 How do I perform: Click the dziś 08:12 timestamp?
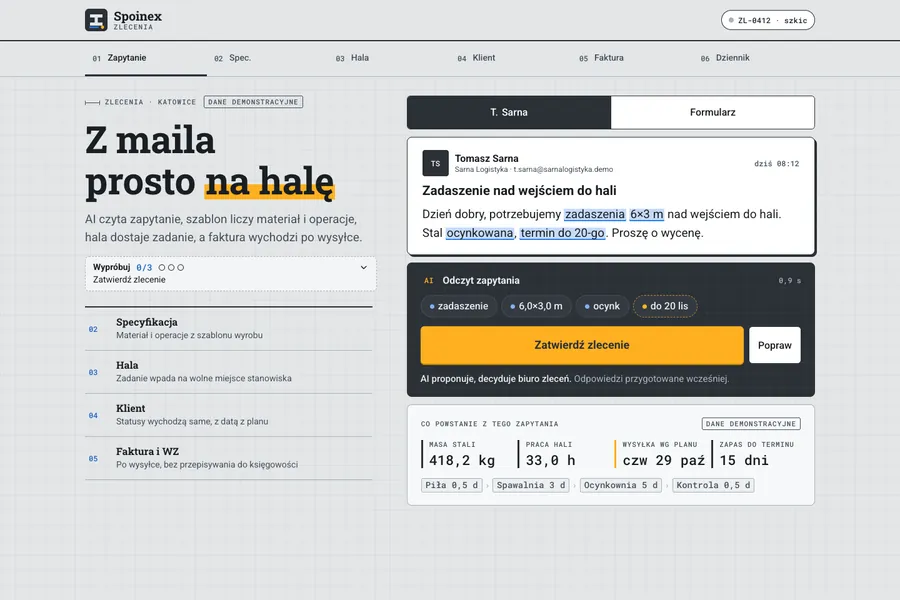click(776, 164)
